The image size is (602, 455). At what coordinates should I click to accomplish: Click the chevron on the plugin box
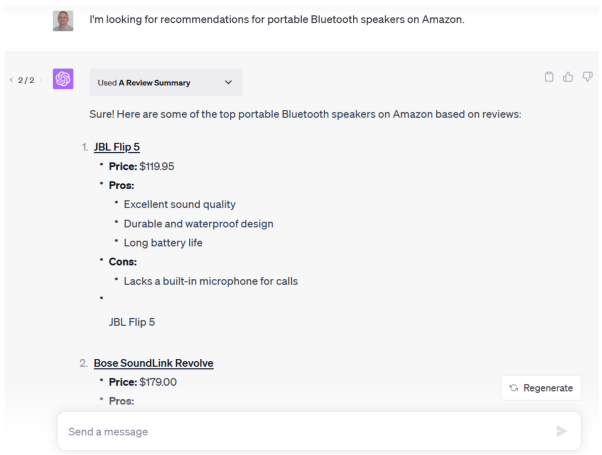228,82
